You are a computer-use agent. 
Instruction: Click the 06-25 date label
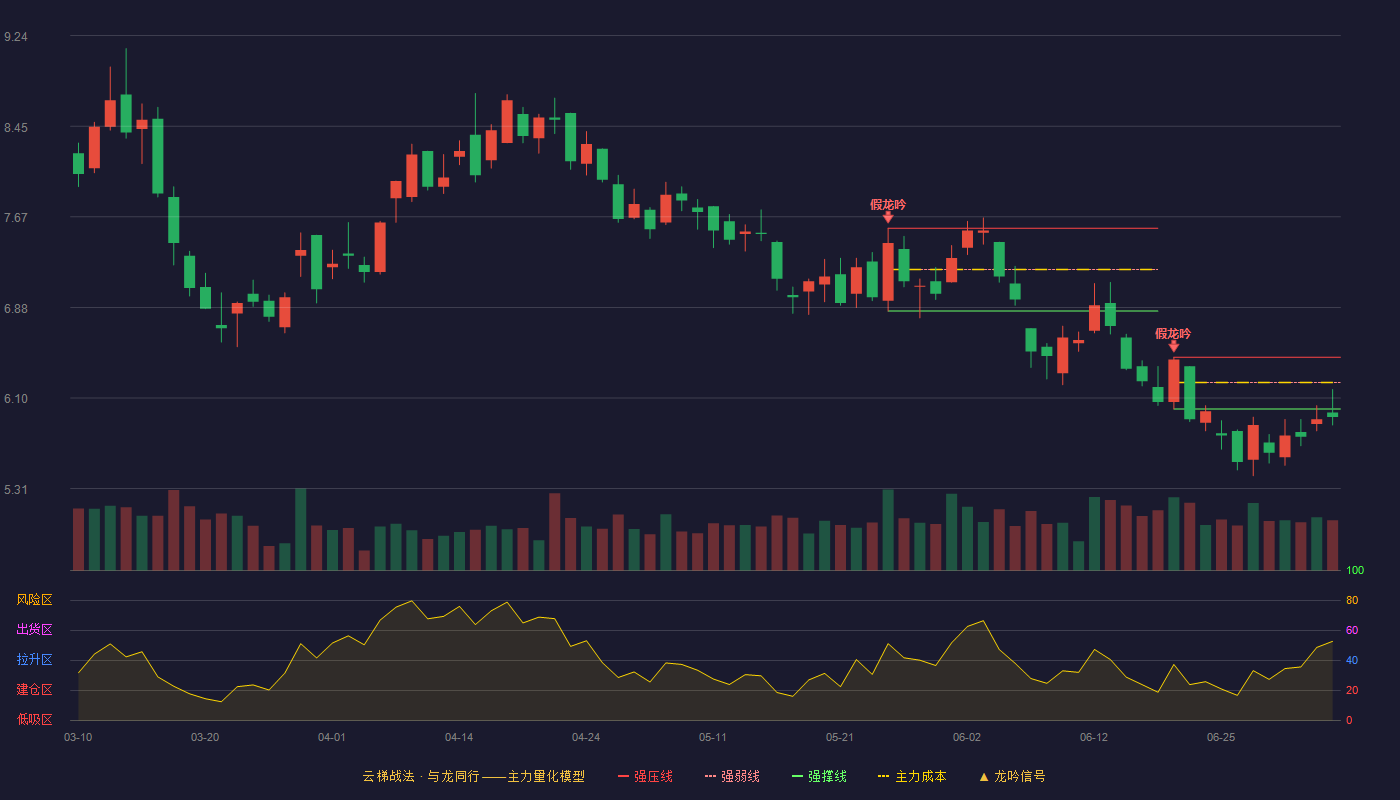tap(1221, 737)
